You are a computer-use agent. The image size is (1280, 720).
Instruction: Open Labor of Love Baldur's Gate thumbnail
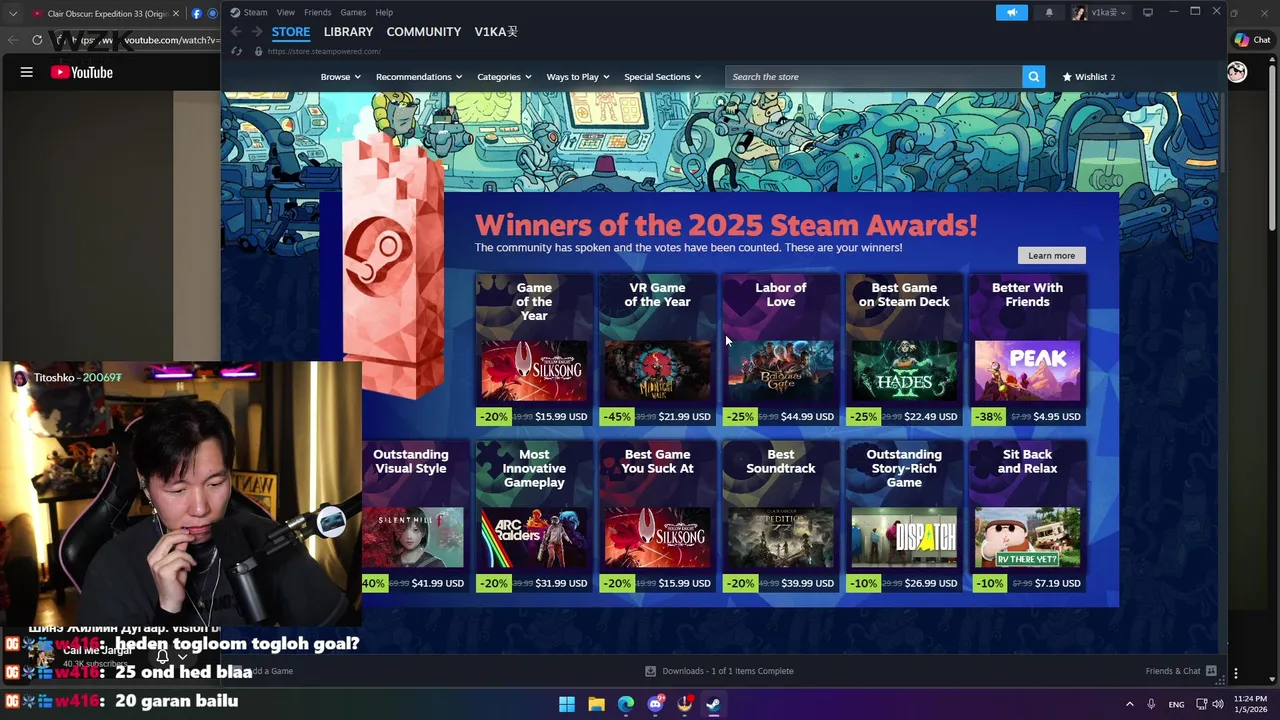pyautogui.click(x=781, y=371)
